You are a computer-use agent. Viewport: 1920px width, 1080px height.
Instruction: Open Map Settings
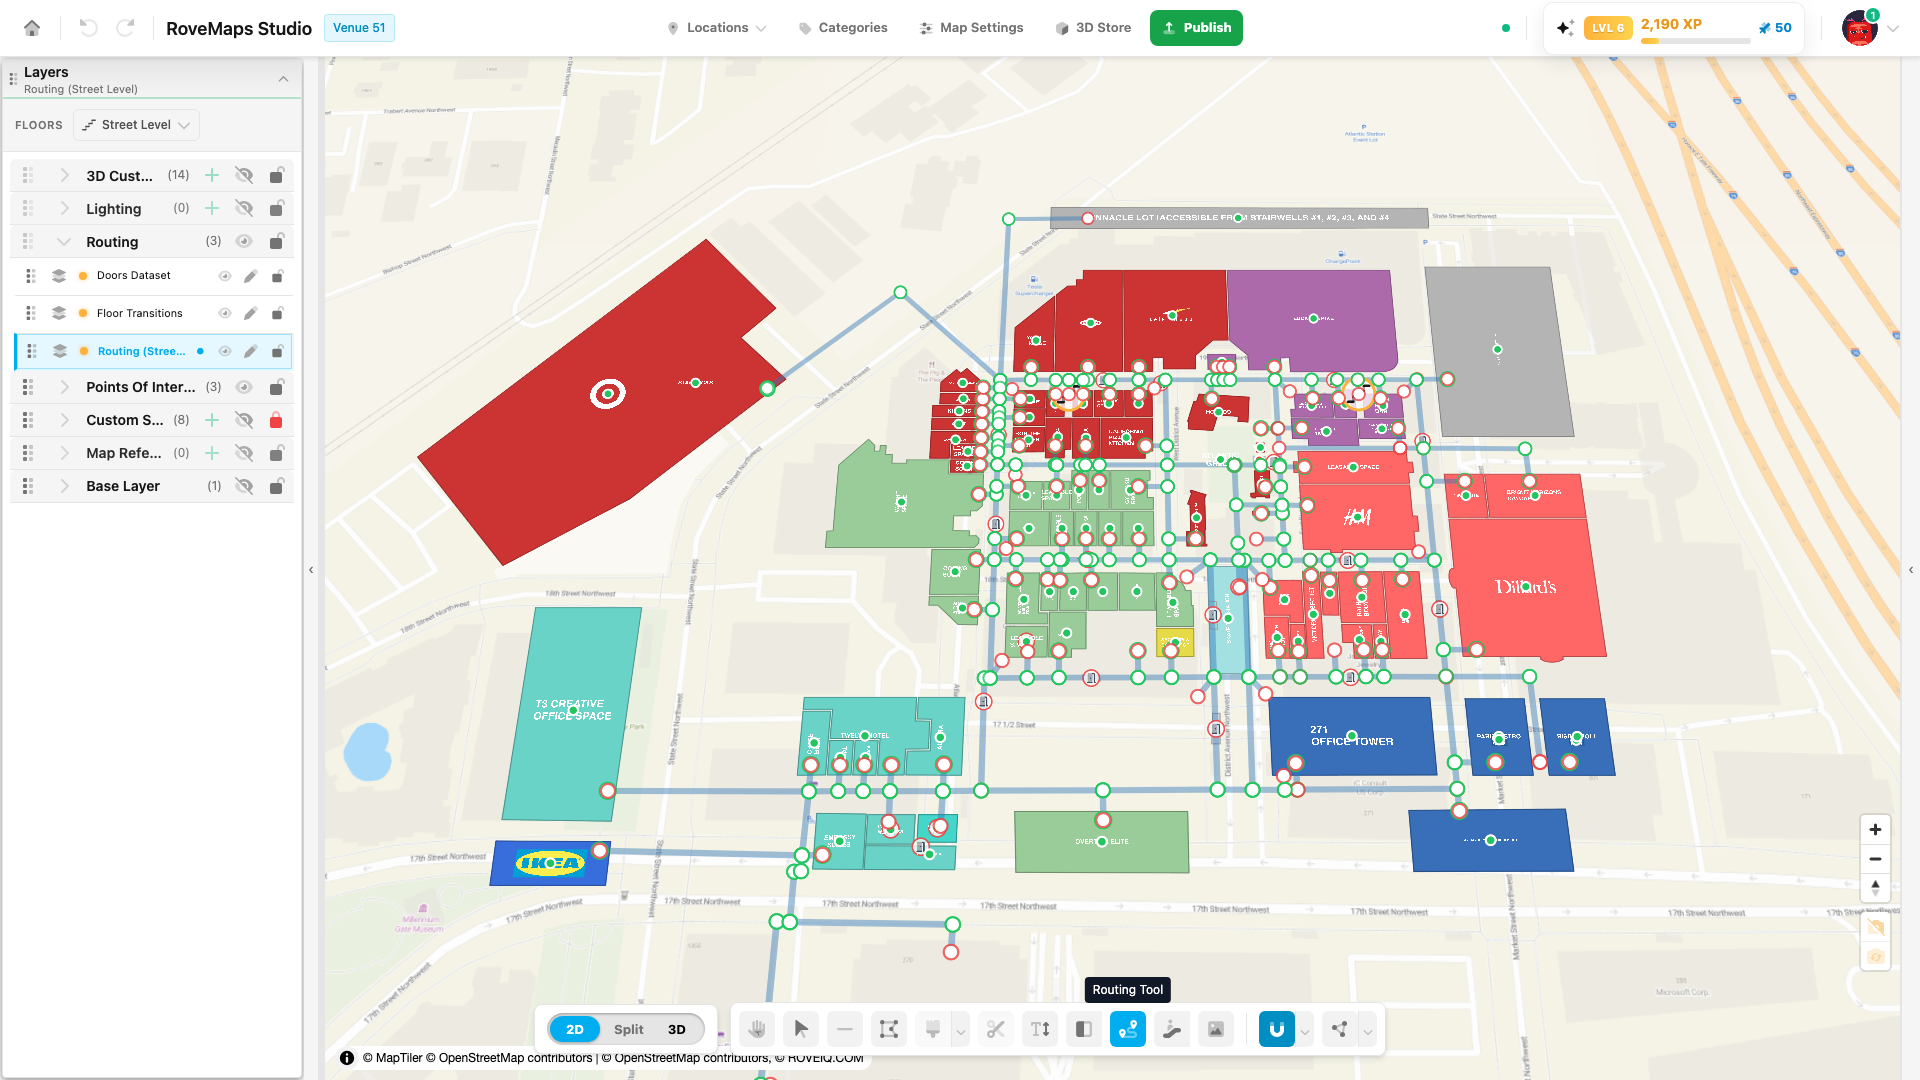972,28
